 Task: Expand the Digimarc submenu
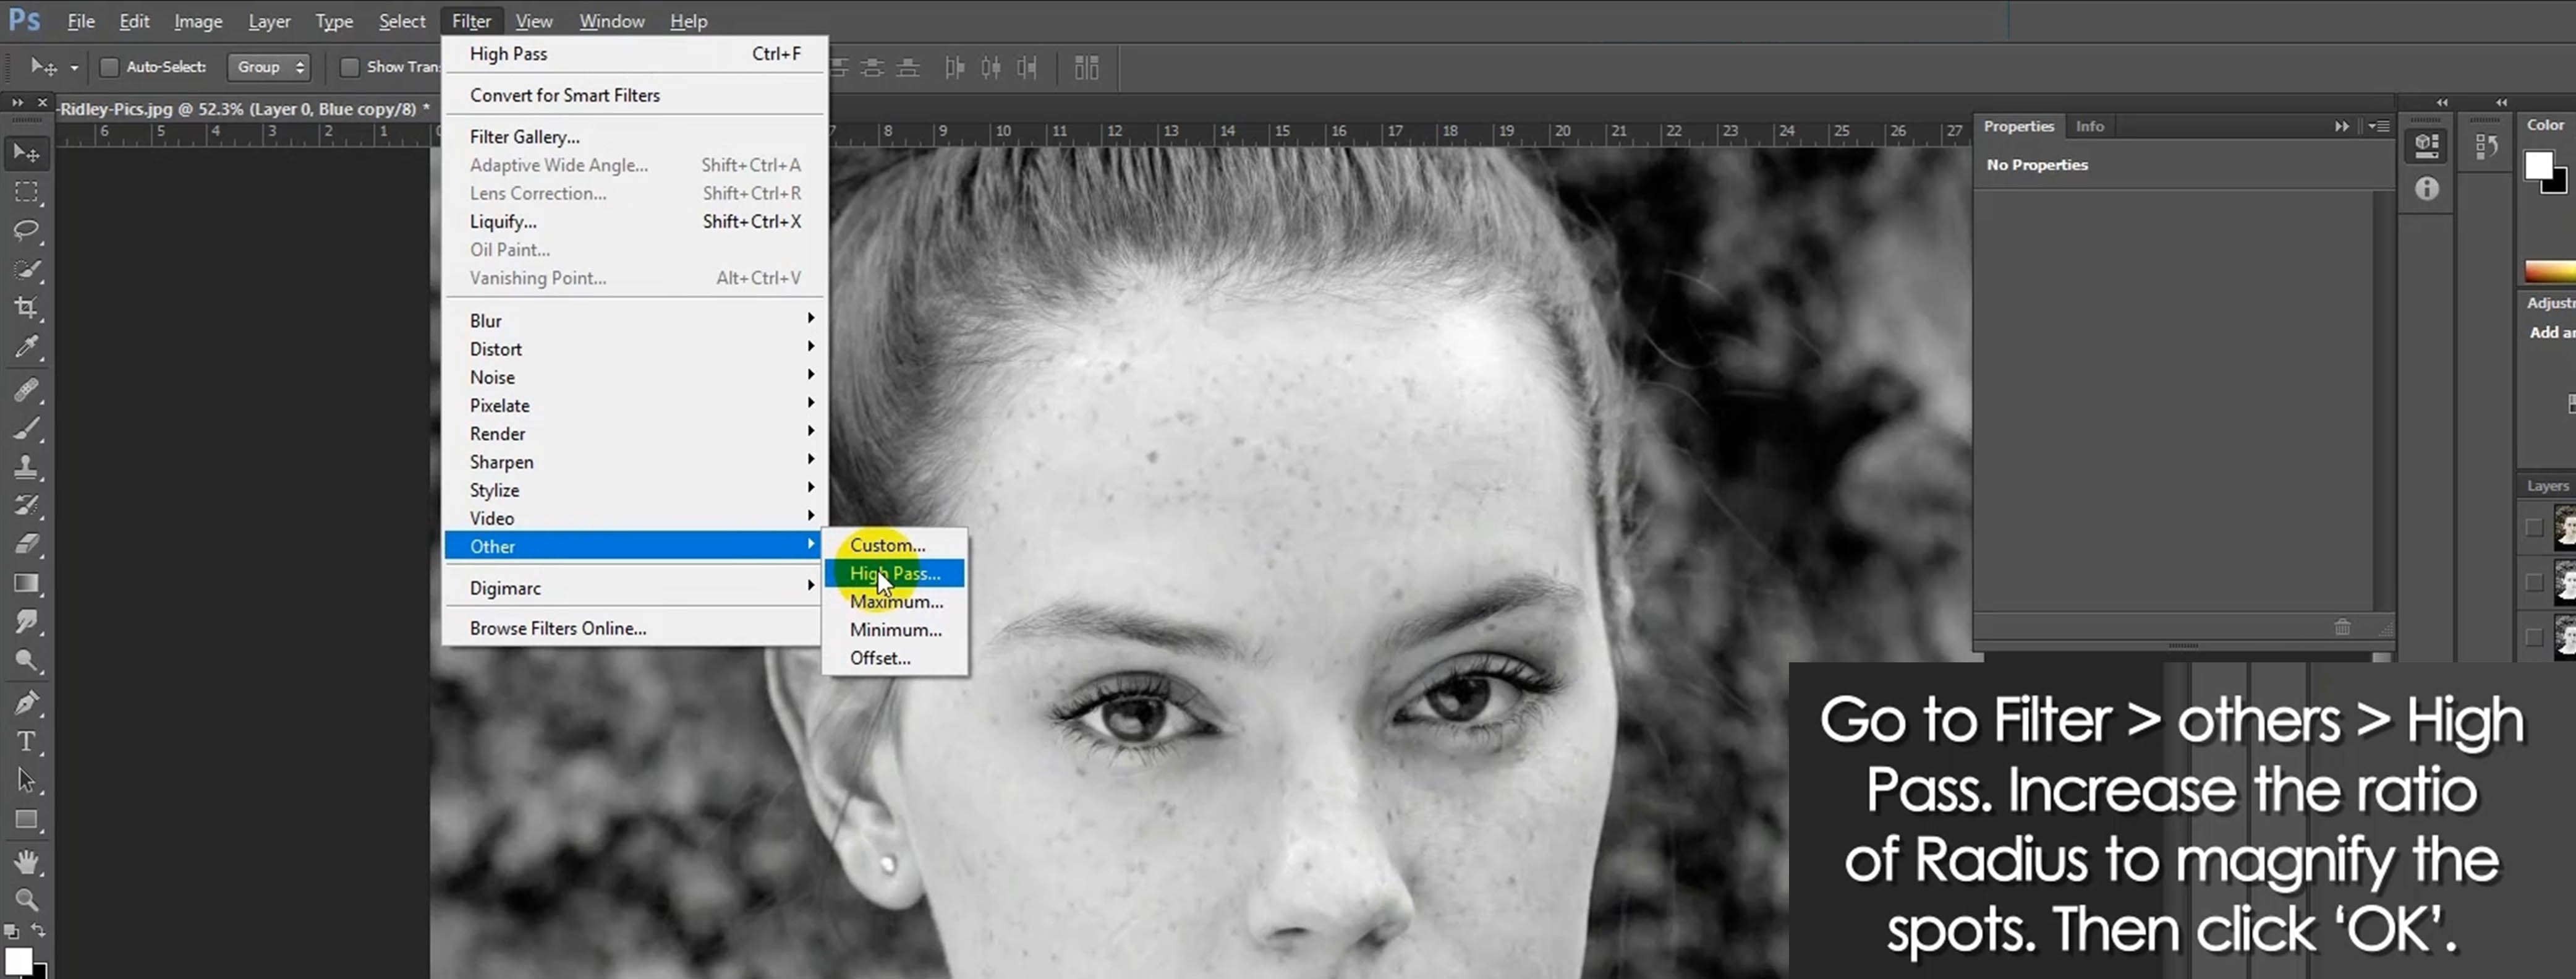(634, 587)
